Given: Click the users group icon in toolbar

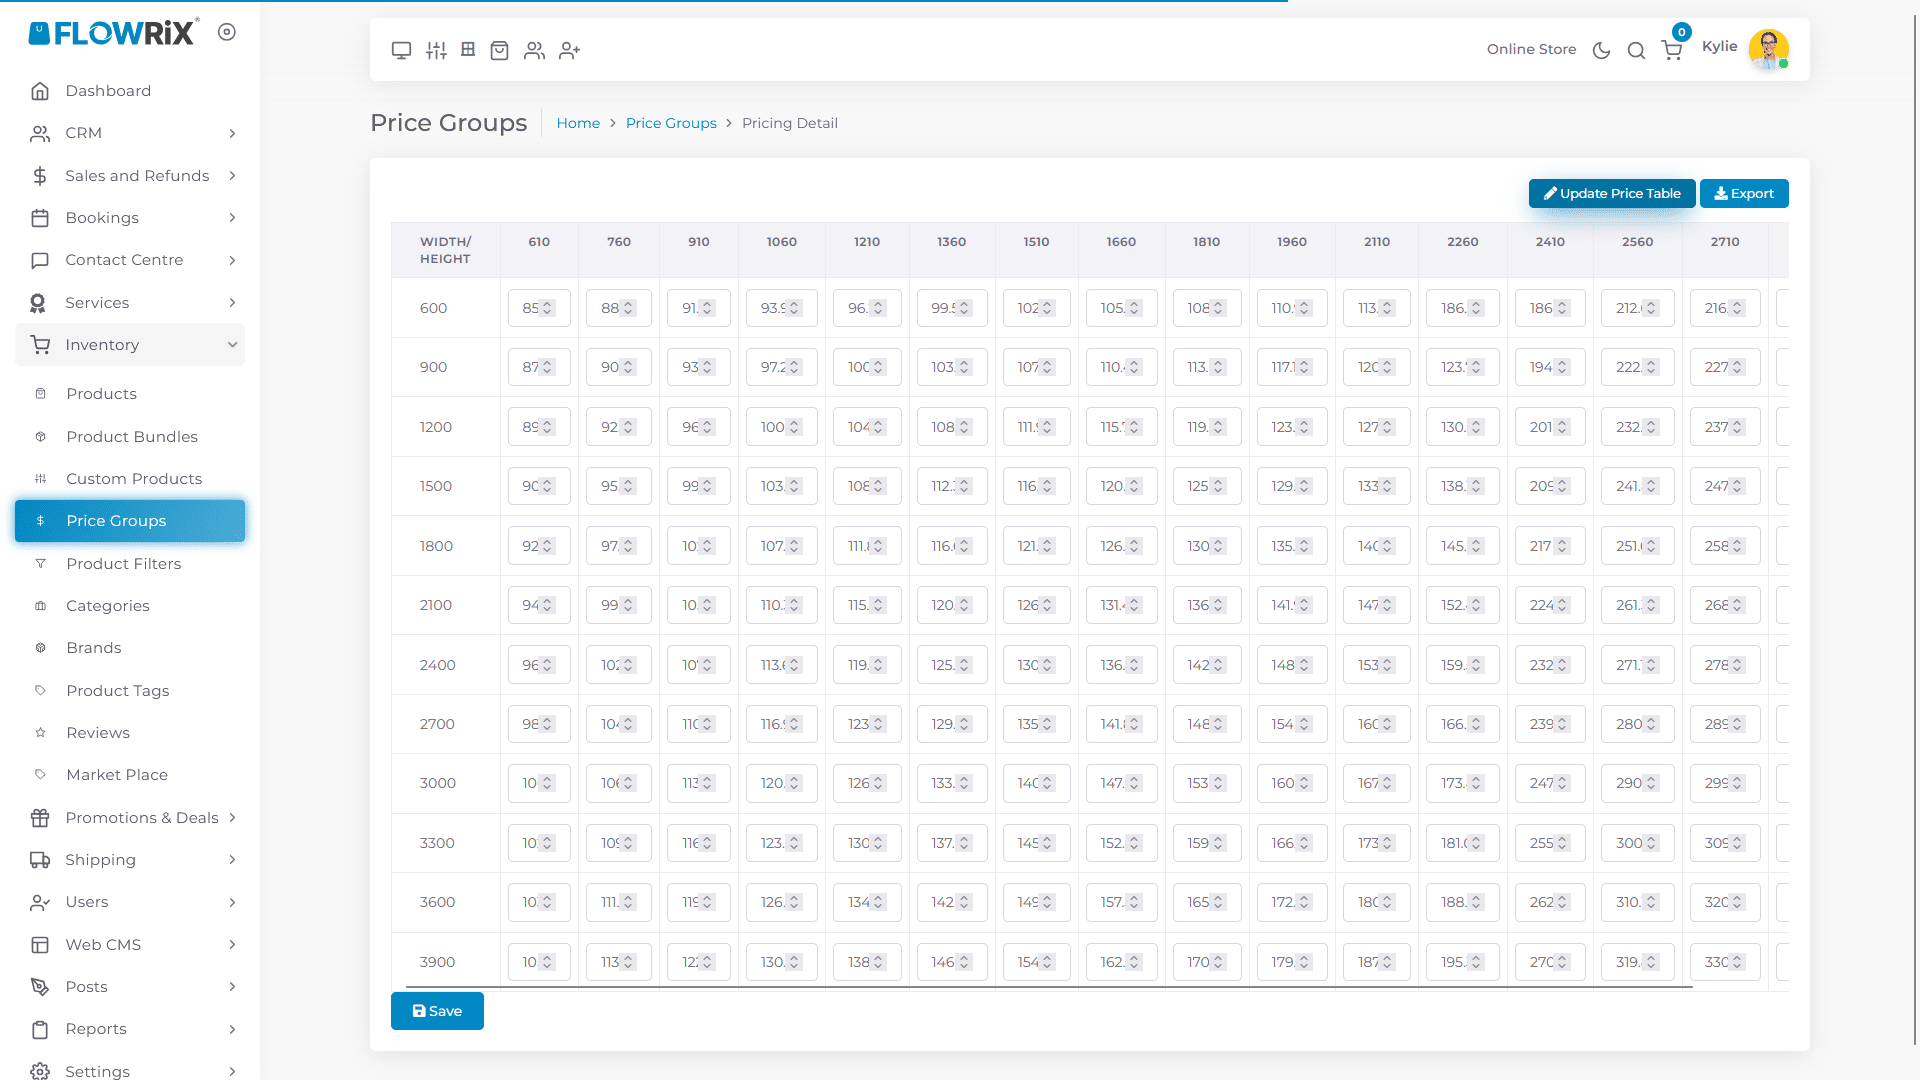Looking at the screenshot, I should pos(534,50).
